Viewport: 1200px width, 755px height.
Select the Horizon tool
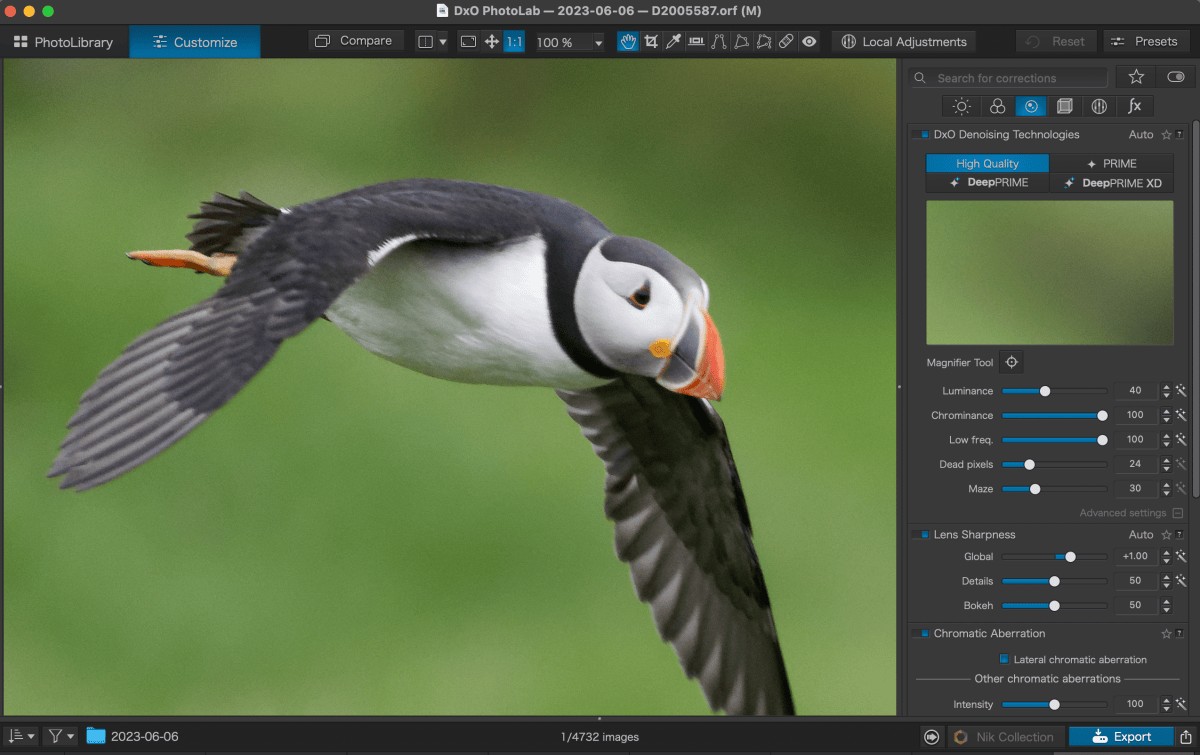[695, 42]
